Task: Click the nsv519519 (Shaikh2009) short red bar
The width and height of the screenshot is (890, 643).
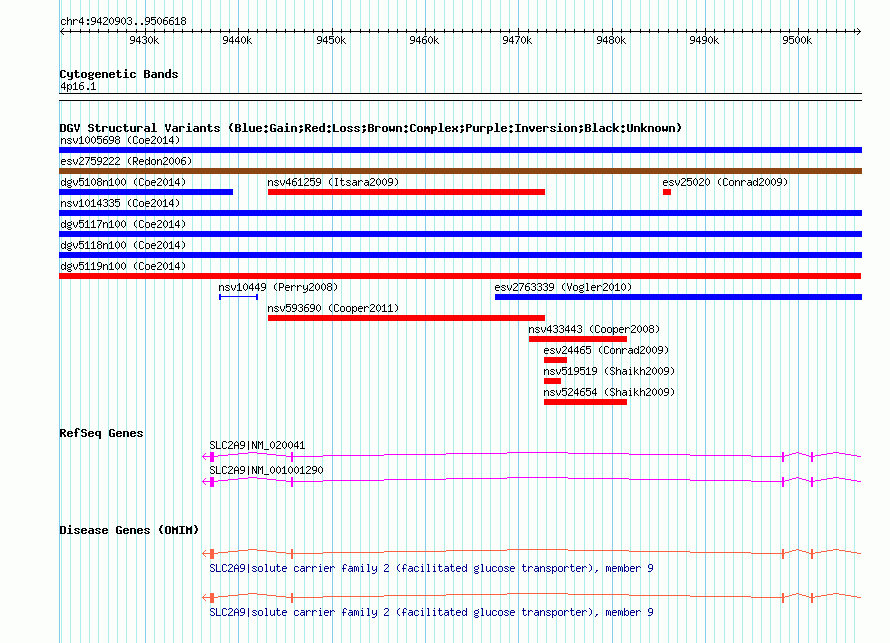Action: 552,381
